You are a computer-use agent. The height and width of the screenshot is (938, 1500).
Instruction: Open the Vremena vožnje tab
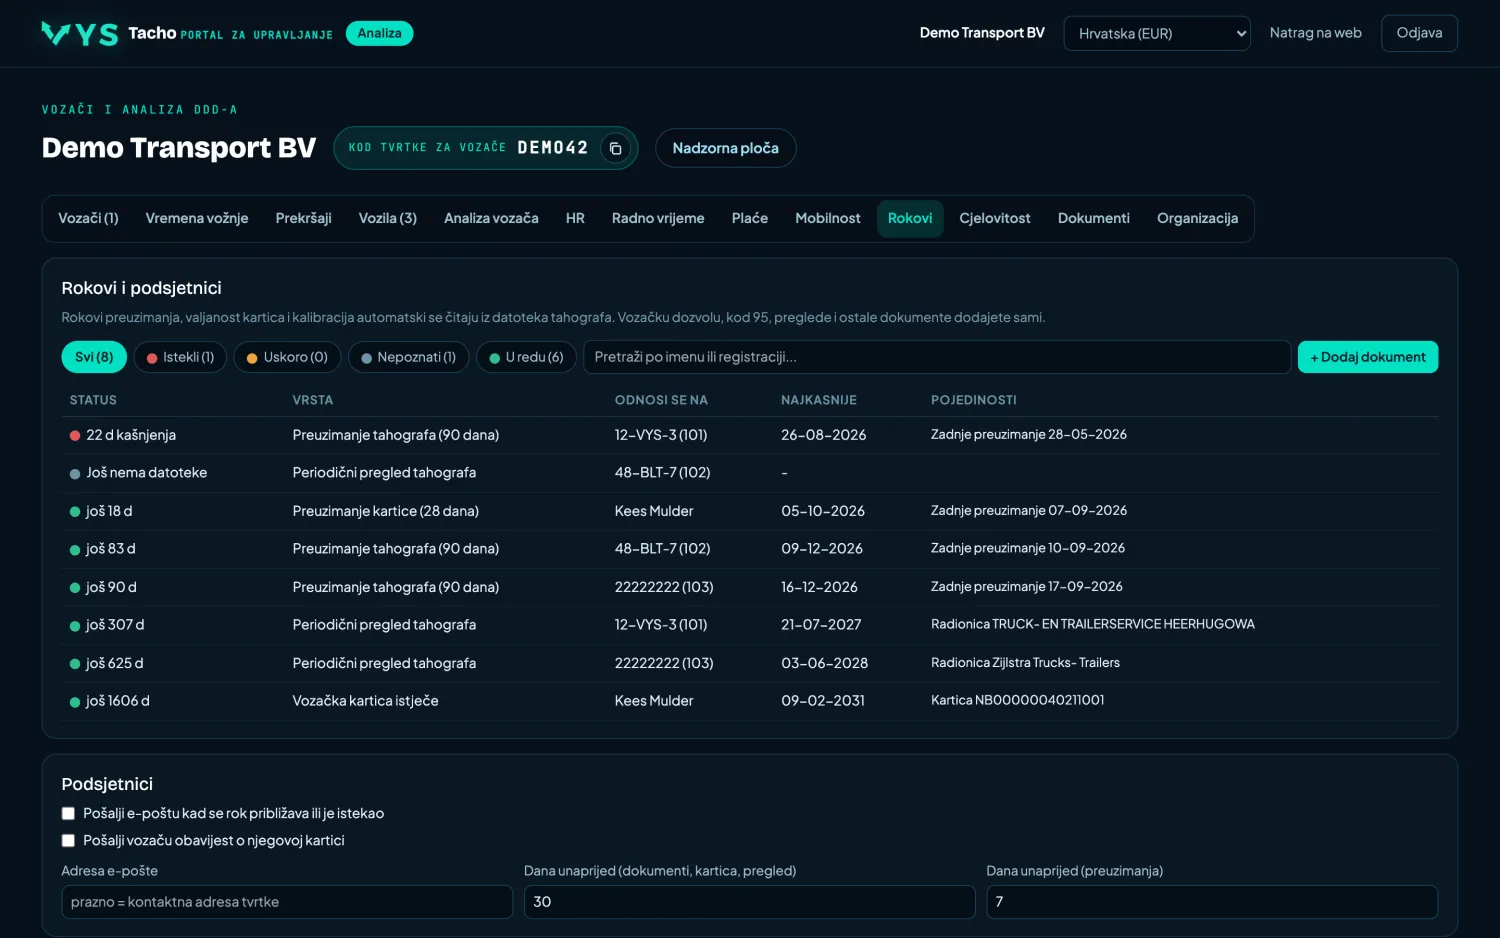click(x=197, y=218)
